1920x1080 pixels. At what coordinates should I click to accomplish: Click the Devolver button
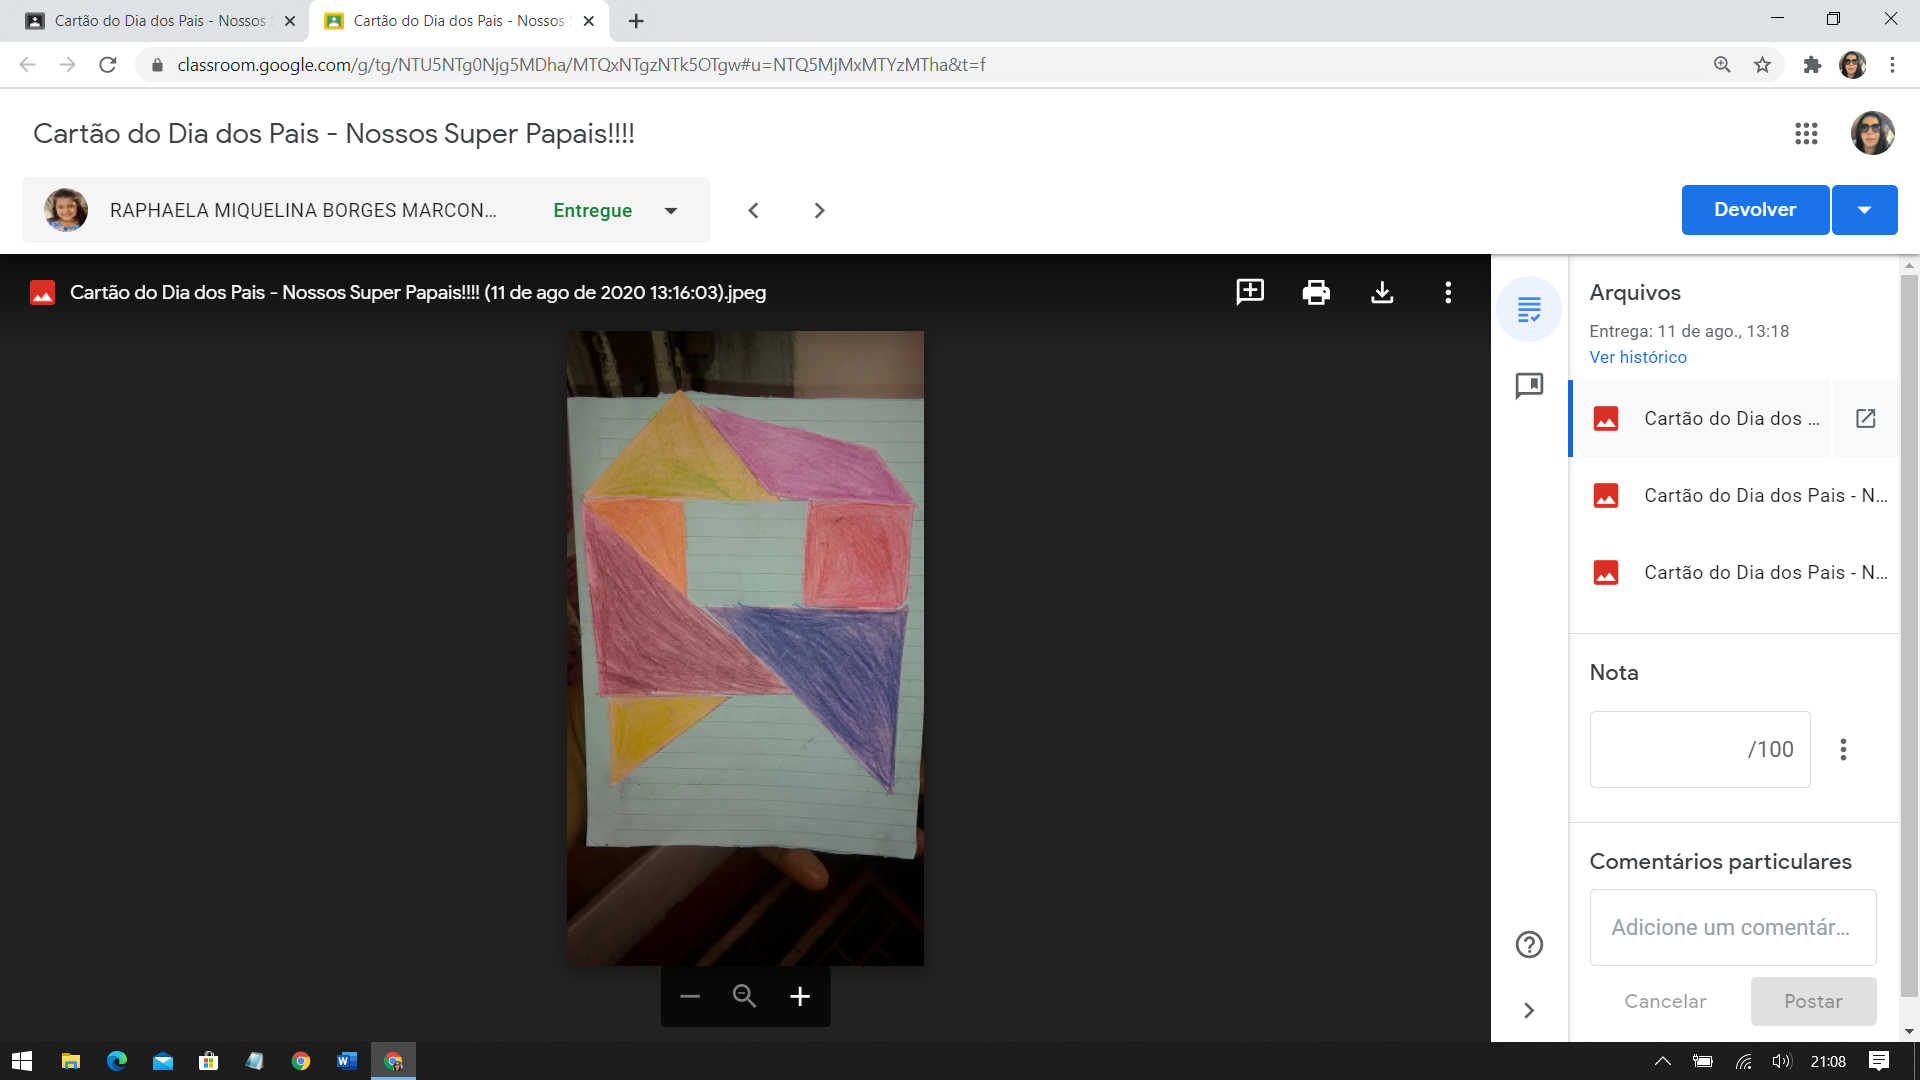click(1755, 210)
